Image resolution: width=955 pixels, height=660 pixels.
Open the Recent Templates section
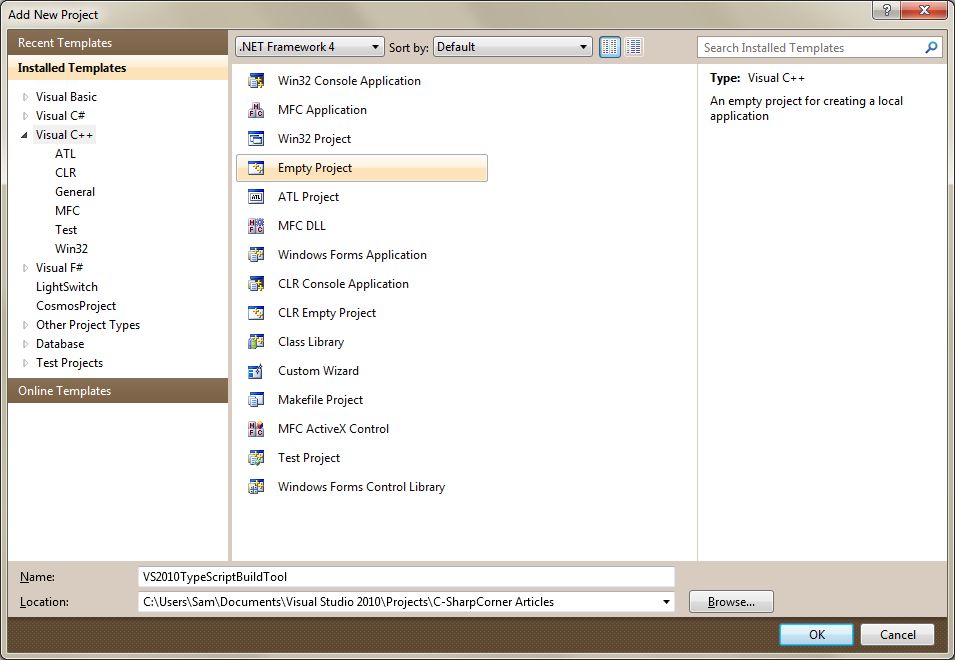tap(118, 43)
